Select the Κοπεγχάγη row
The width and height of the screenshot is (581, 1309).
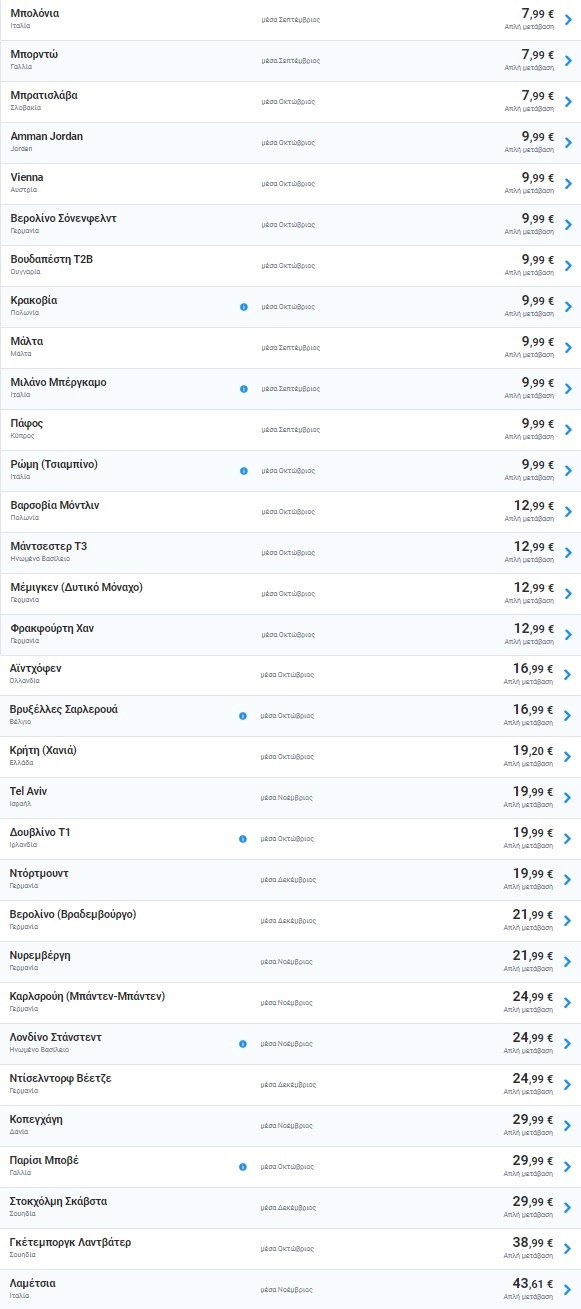coord(290,1126)
